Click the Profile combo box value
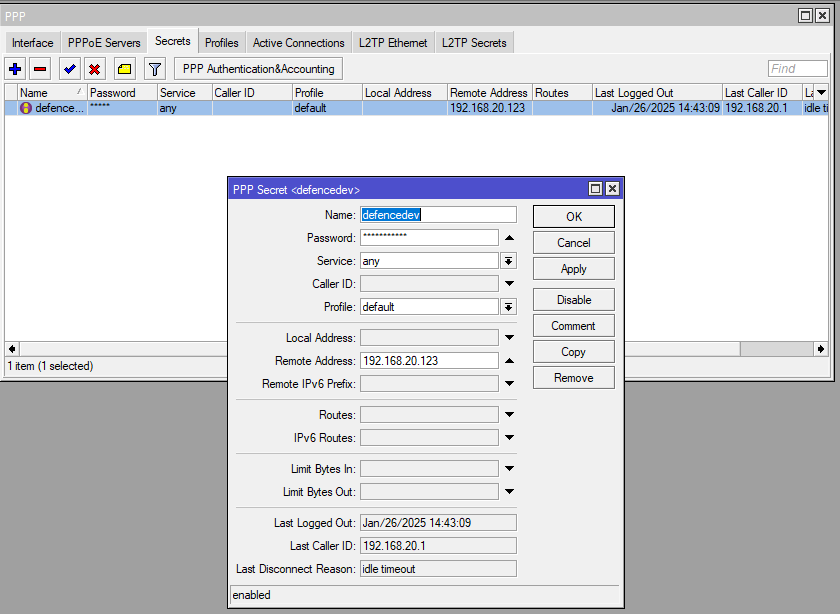 429,307
